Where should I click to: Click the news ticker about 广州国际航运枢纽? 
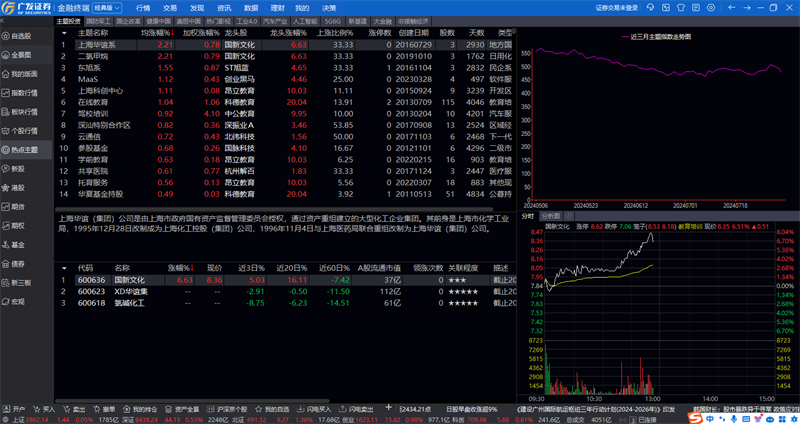596,409
